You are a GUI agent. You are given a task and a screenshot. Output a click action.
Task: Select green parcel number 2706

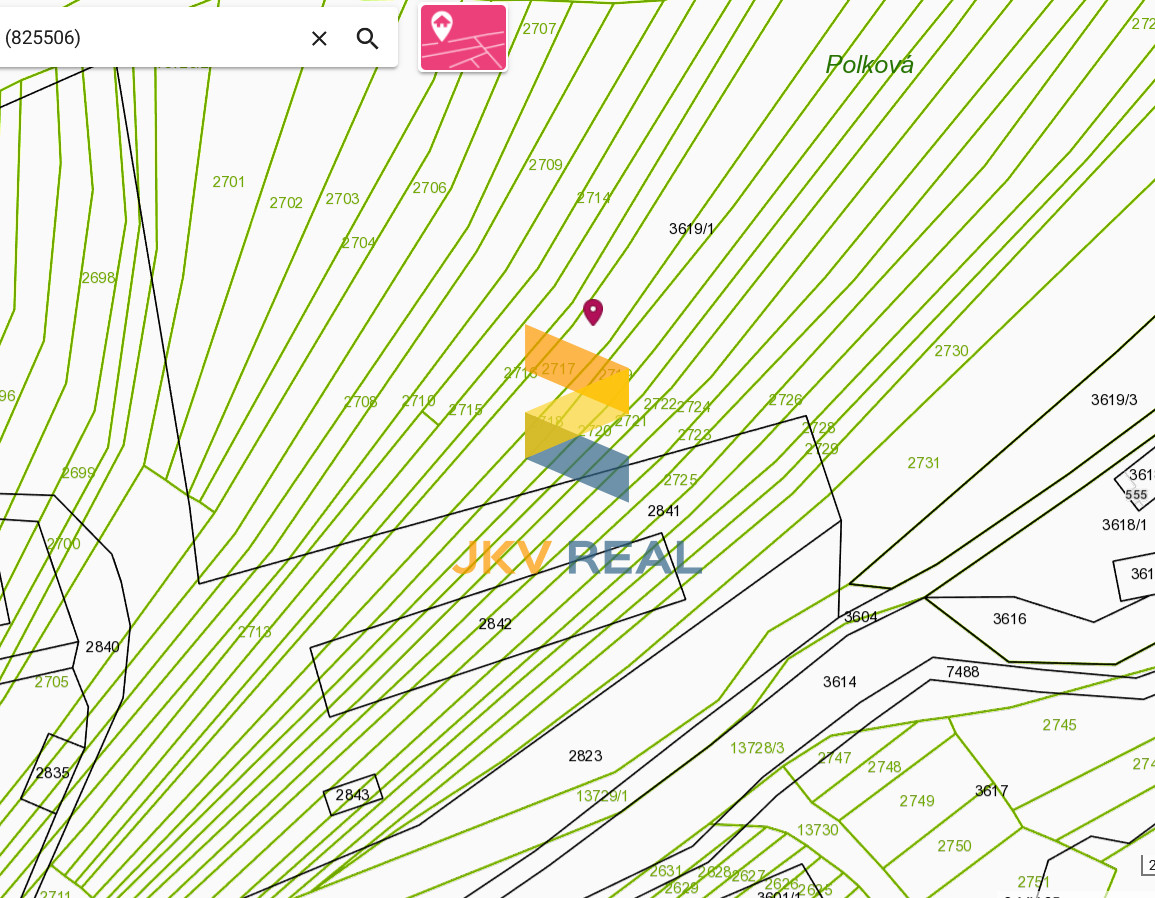pos(429,188)
